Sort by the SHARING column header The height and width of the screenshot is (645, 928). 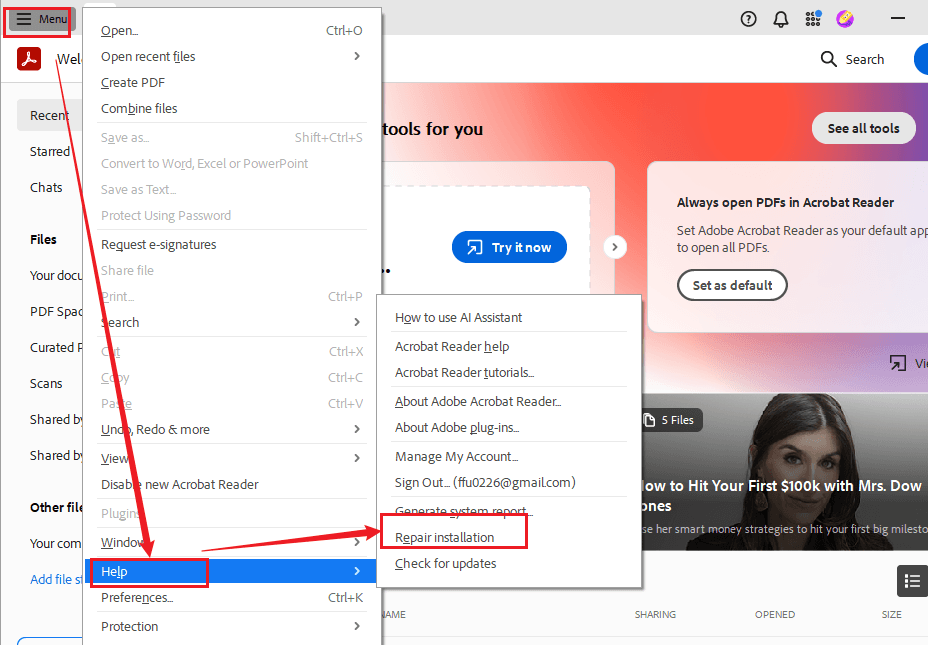[655, 614]
